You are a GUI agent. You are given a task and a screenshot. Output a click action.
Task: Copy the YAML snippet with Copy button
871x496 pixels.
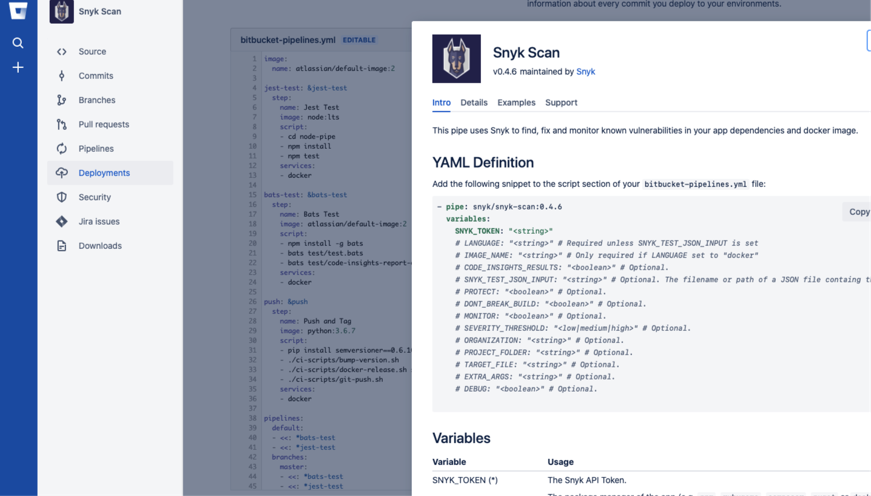(858, 212)
